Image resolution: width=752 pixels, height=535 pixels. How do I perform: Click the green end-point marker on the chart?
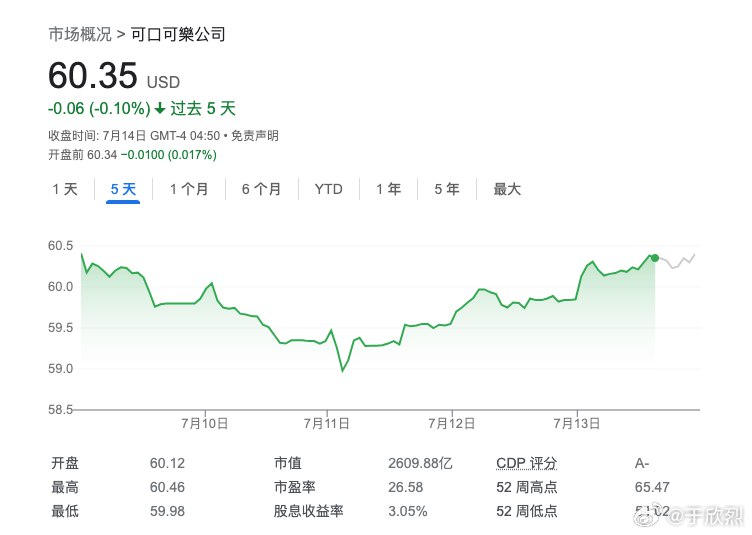pos(655,258)
